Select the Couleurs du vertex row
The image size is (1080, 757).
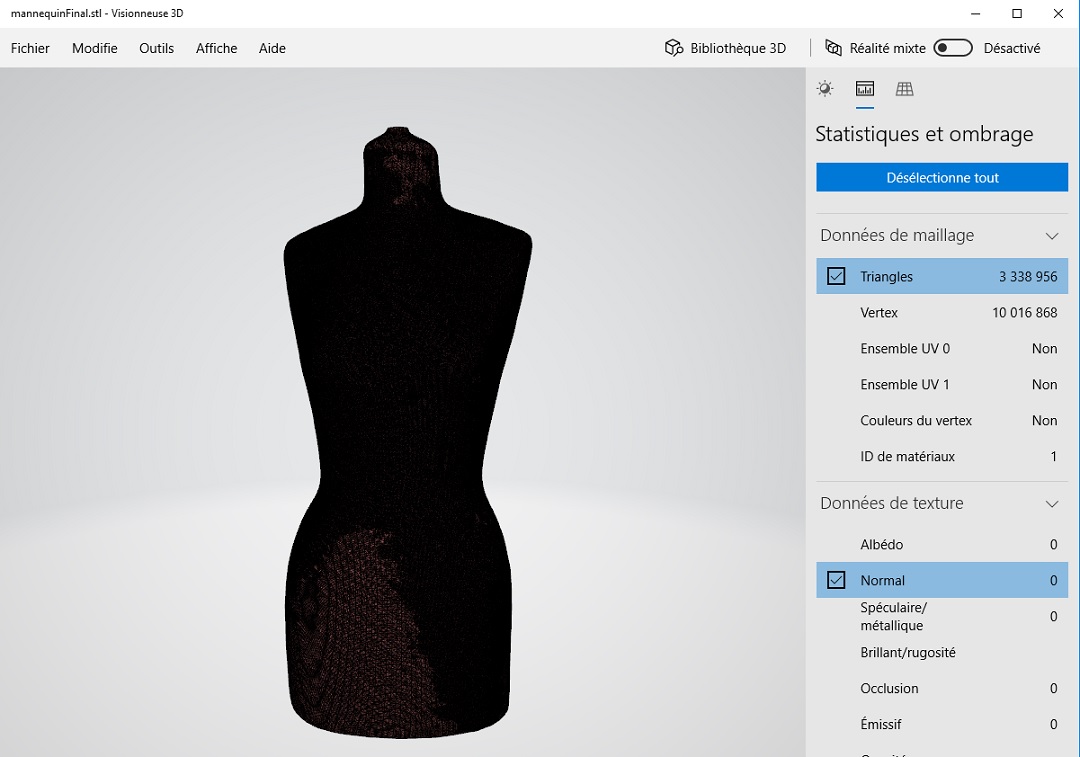click(x=942, y=420)
